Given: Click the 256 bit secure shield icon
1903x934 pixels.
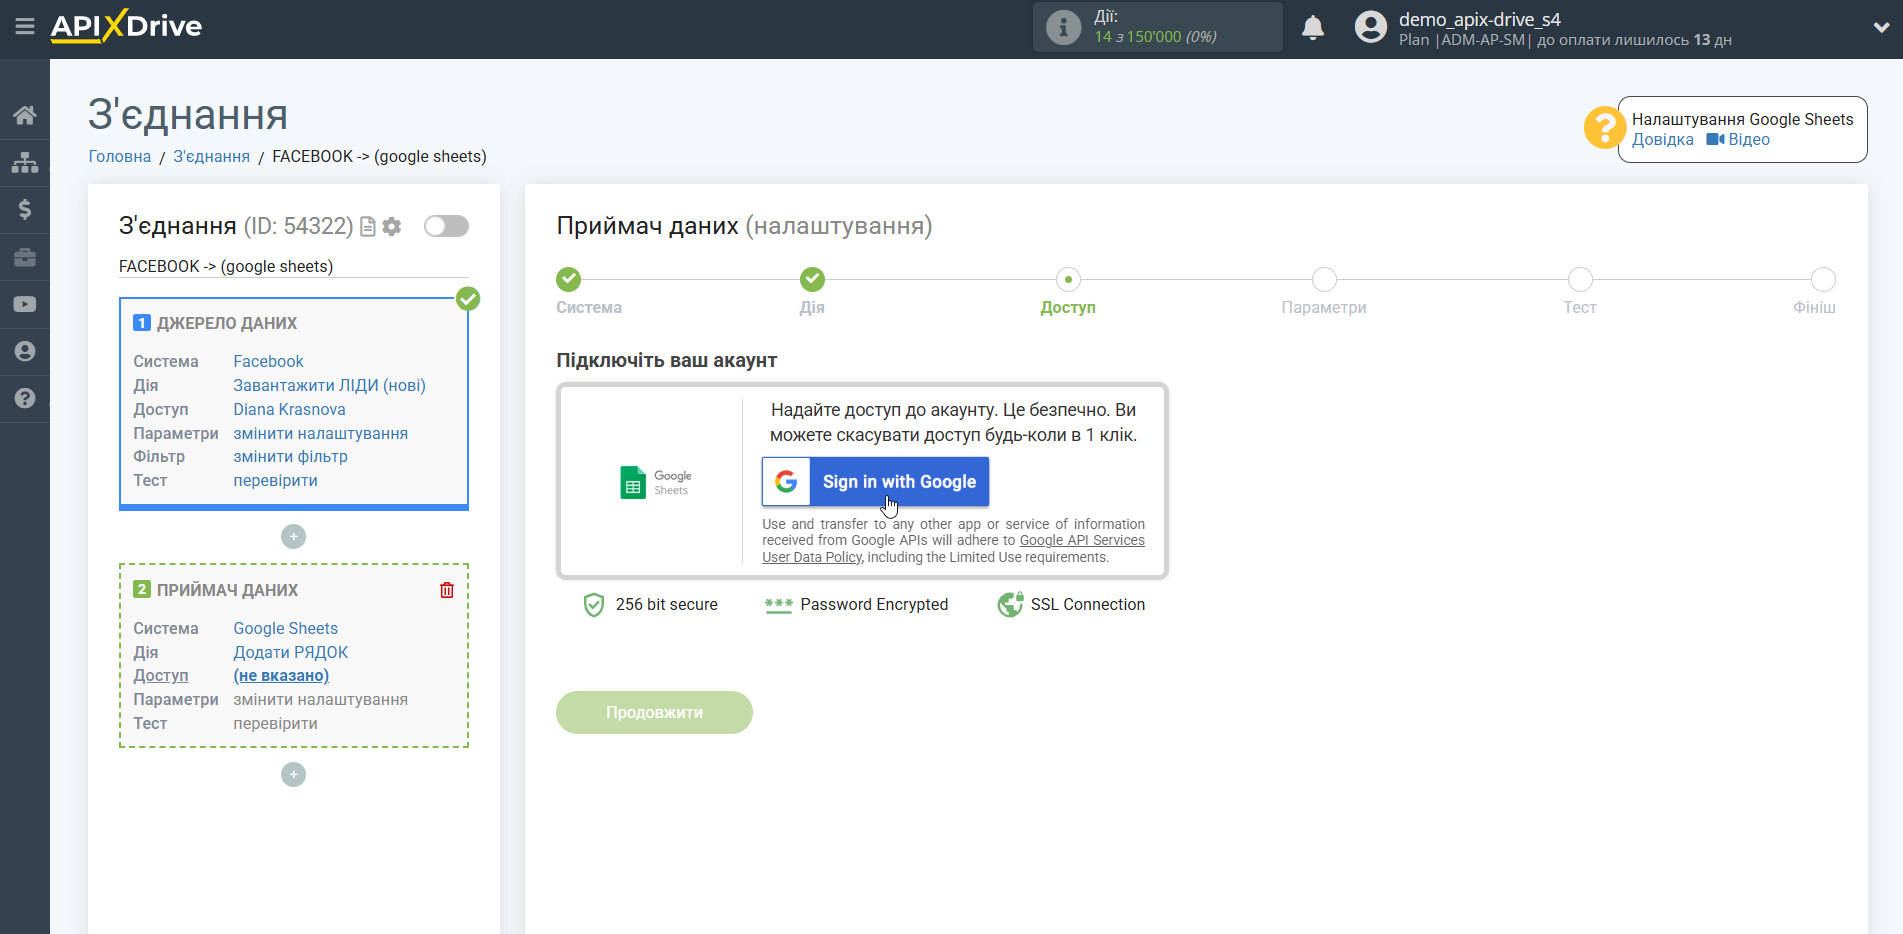Looking at the screenshot, I should [x=593, y=605].
